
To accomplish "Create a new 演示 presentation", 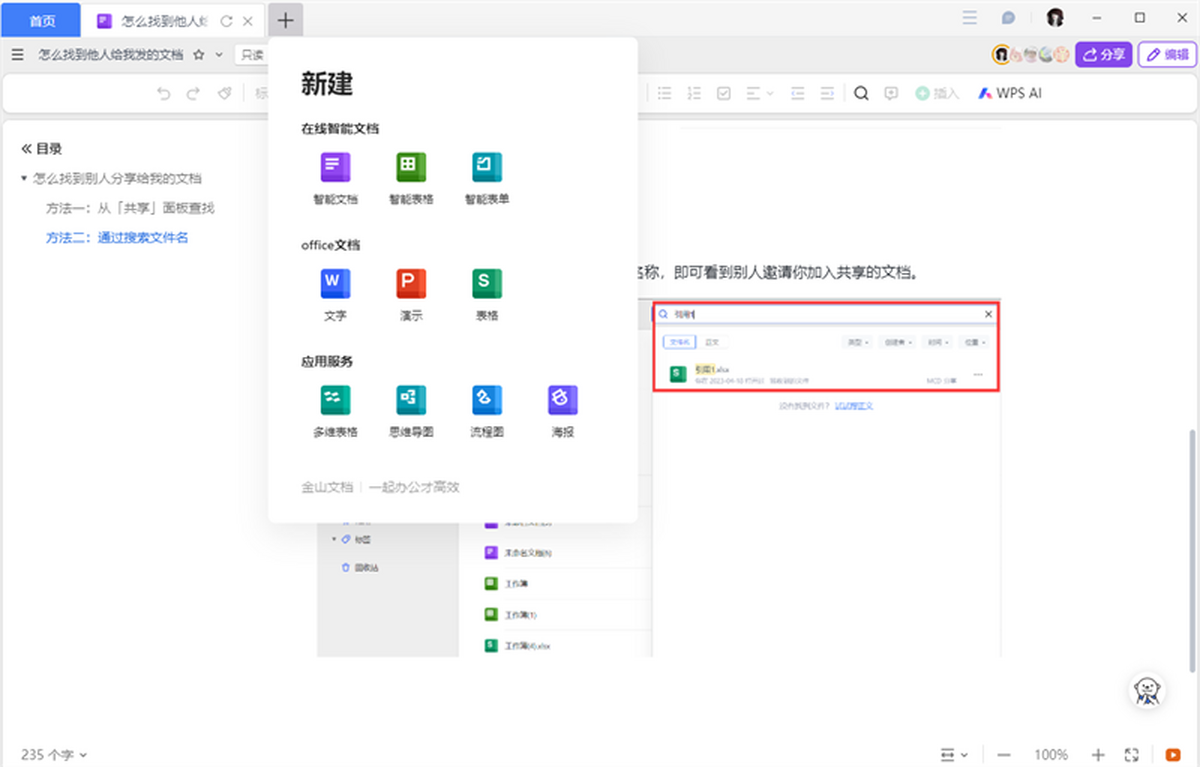I will [x=411, y=284].
